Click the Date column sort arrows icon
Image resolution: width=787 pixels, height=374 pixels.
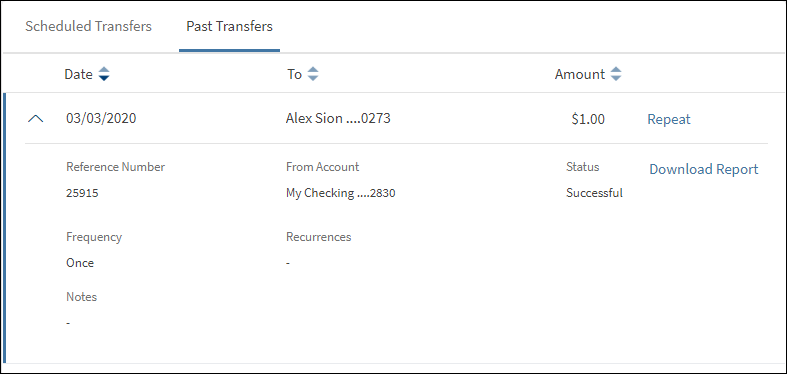tap(104, 74)
